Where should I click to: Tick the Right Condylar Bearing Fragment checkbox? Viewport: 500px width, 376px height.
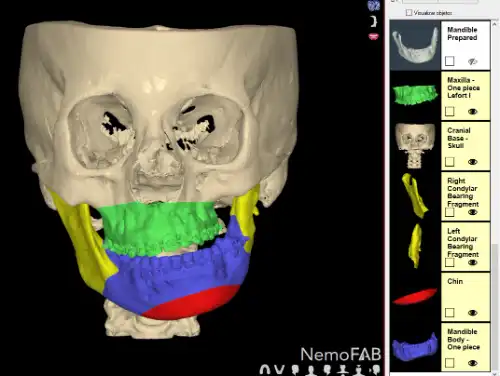pos(449,212)
